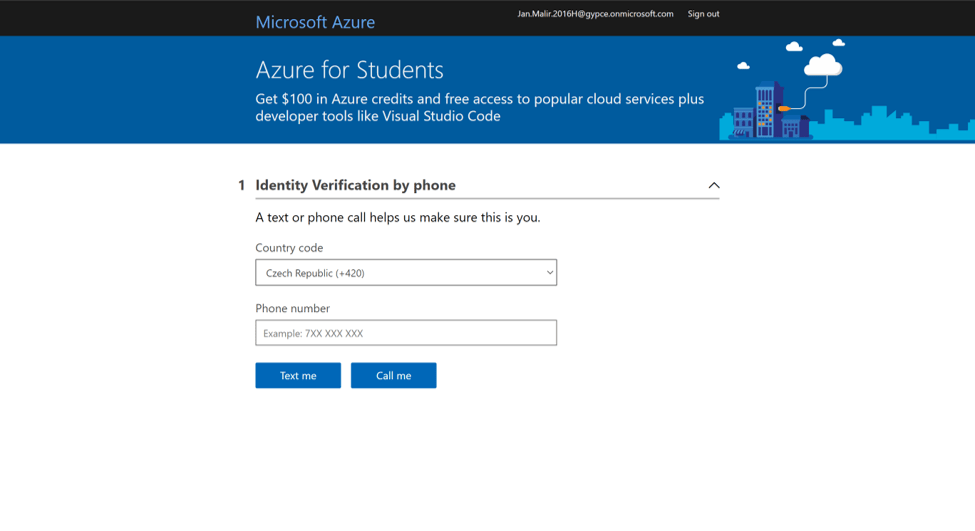Viewport: 975px width, 531px height.
Task: Click the small cloud at the banner's left
Action: tap(743, 66)
